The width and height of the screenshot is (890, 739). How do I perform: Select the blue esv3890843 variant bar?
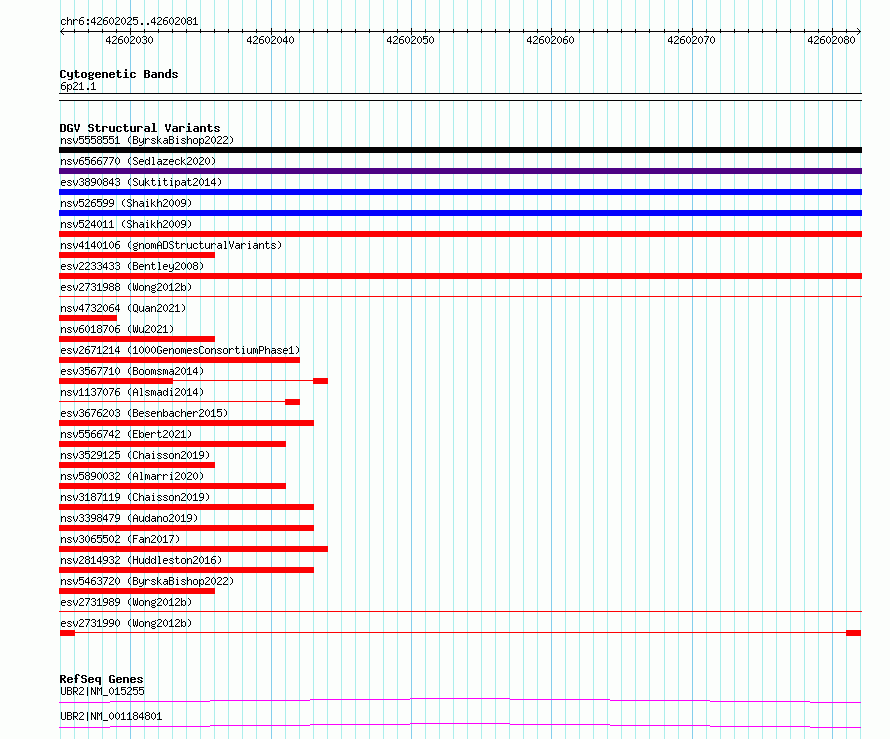click(x=460, y=192)
